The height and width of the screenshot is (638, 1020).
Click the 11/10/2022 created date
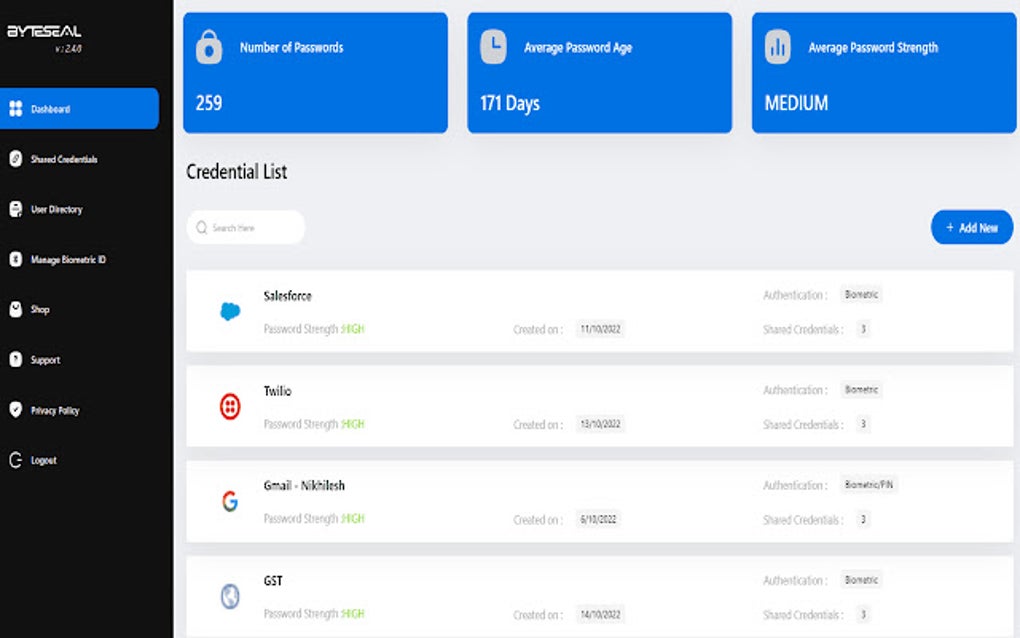tap(600, 329)
